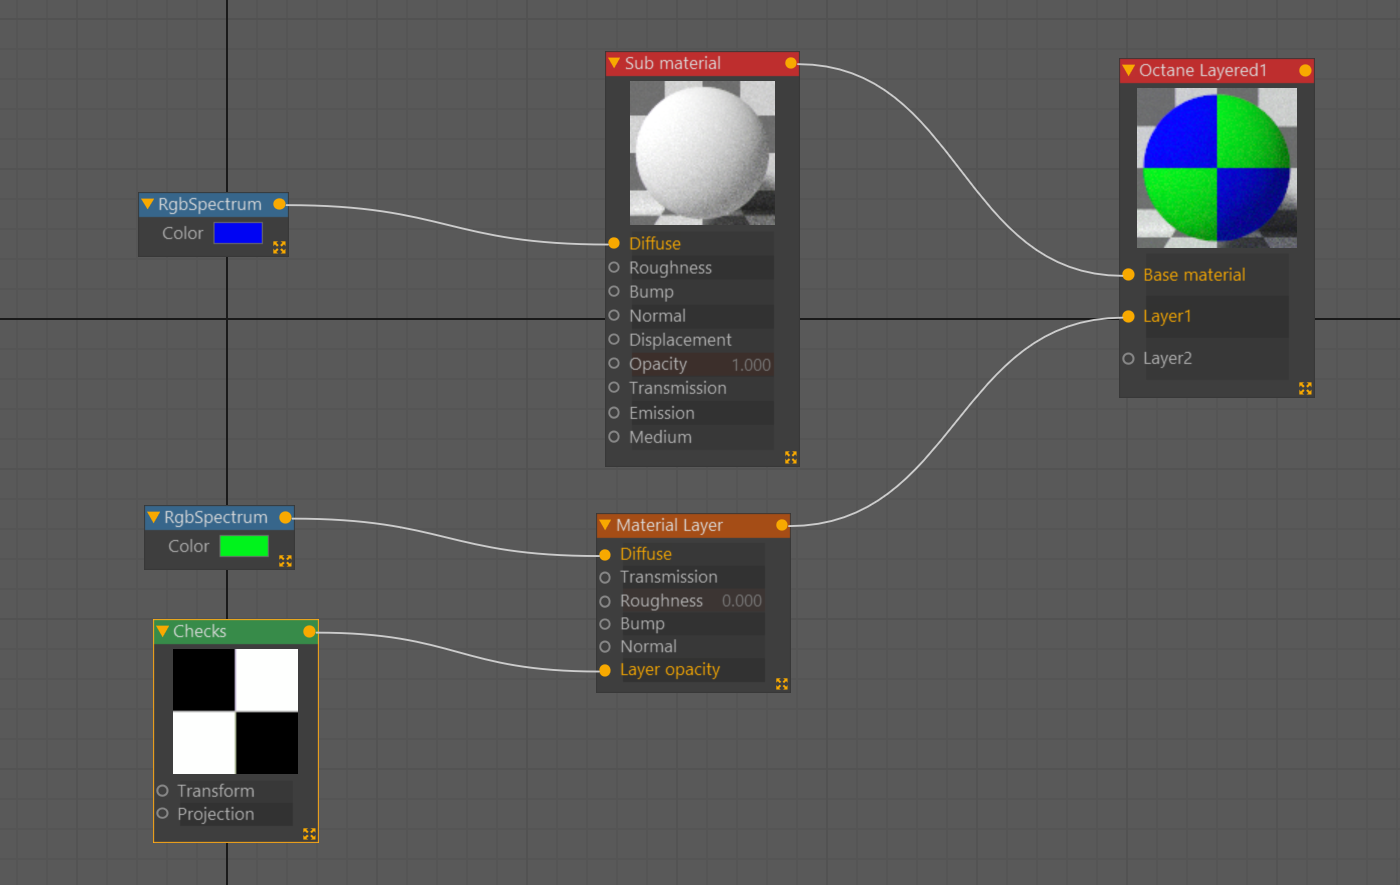Click the Base material input pin

(x=1128, y=274)
